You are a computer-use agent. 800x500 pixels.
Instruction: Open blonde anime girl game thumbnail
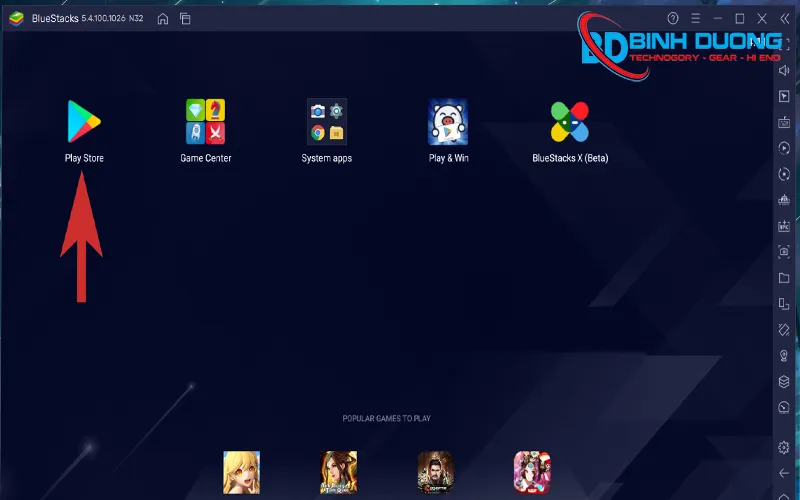point(241,472)
